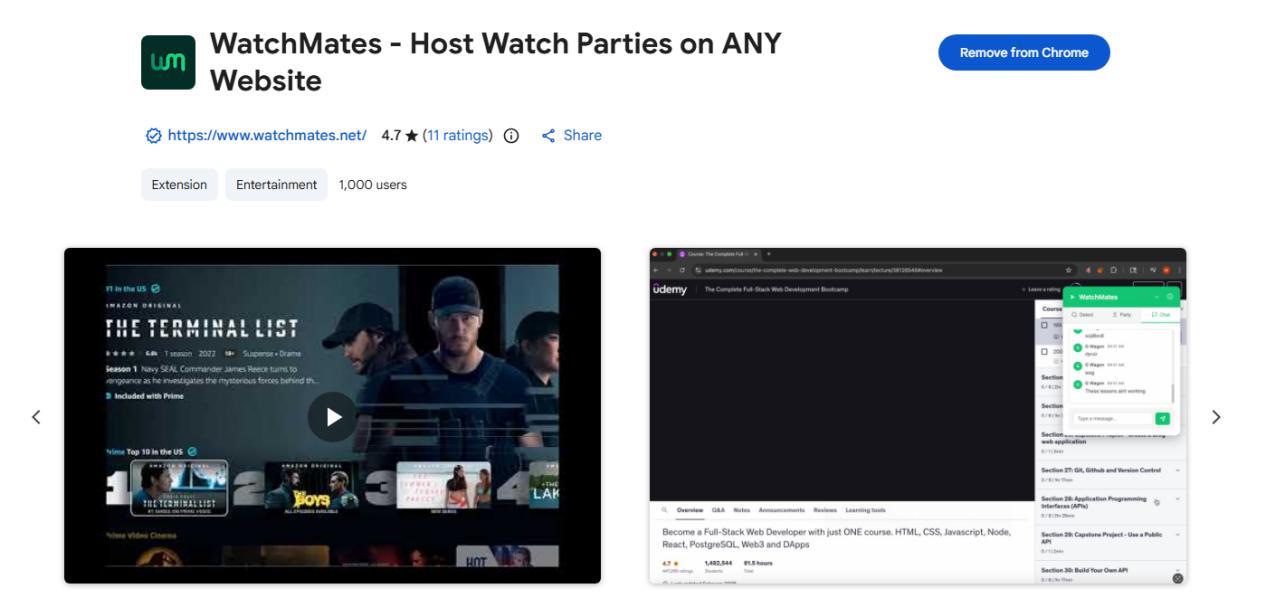The height and width of the screenshot is (598, 1266).
Task: Go to previous screenshot with left arrow
Action: pyautogui.click(x=36, y=417)
